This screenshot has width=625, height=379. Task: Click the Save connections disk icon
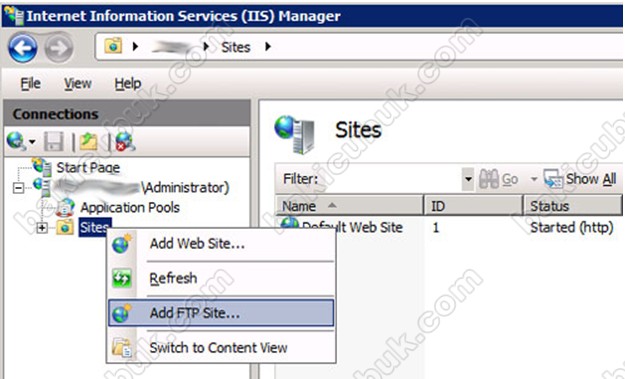(54, 141)
